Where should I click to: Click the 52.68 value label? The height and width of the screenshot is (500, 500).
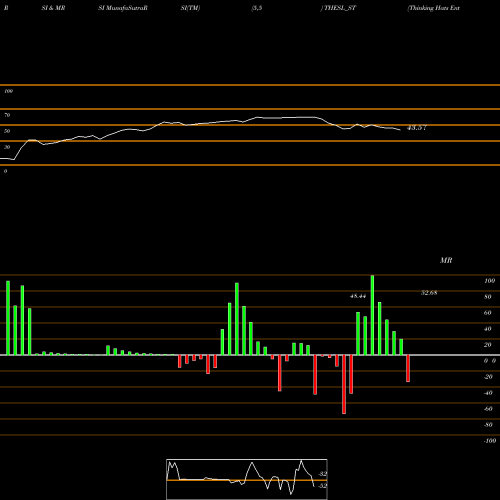[429, 293]
